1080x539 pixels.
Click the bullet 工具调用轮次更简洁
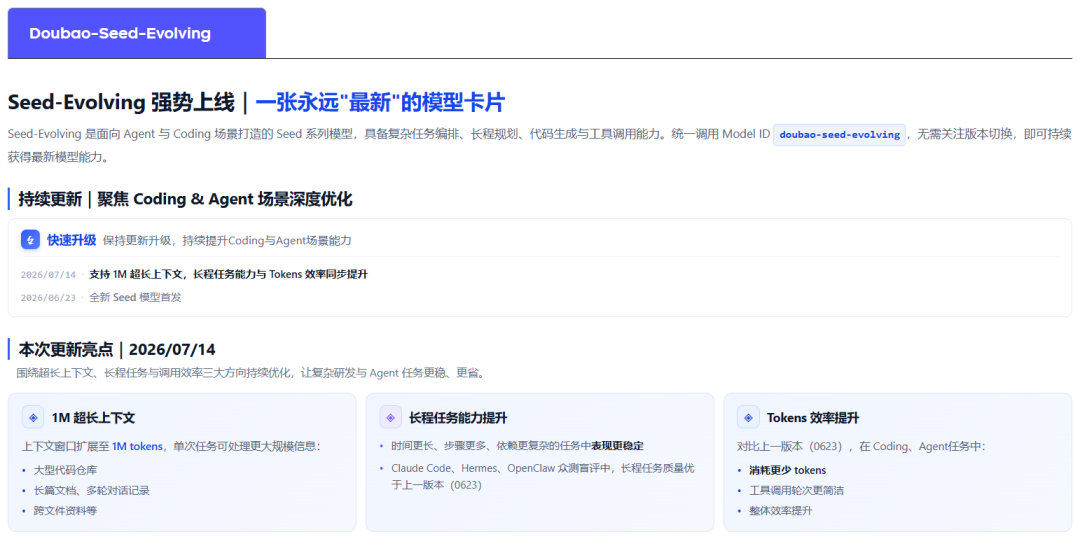click(x=796, y=490)
